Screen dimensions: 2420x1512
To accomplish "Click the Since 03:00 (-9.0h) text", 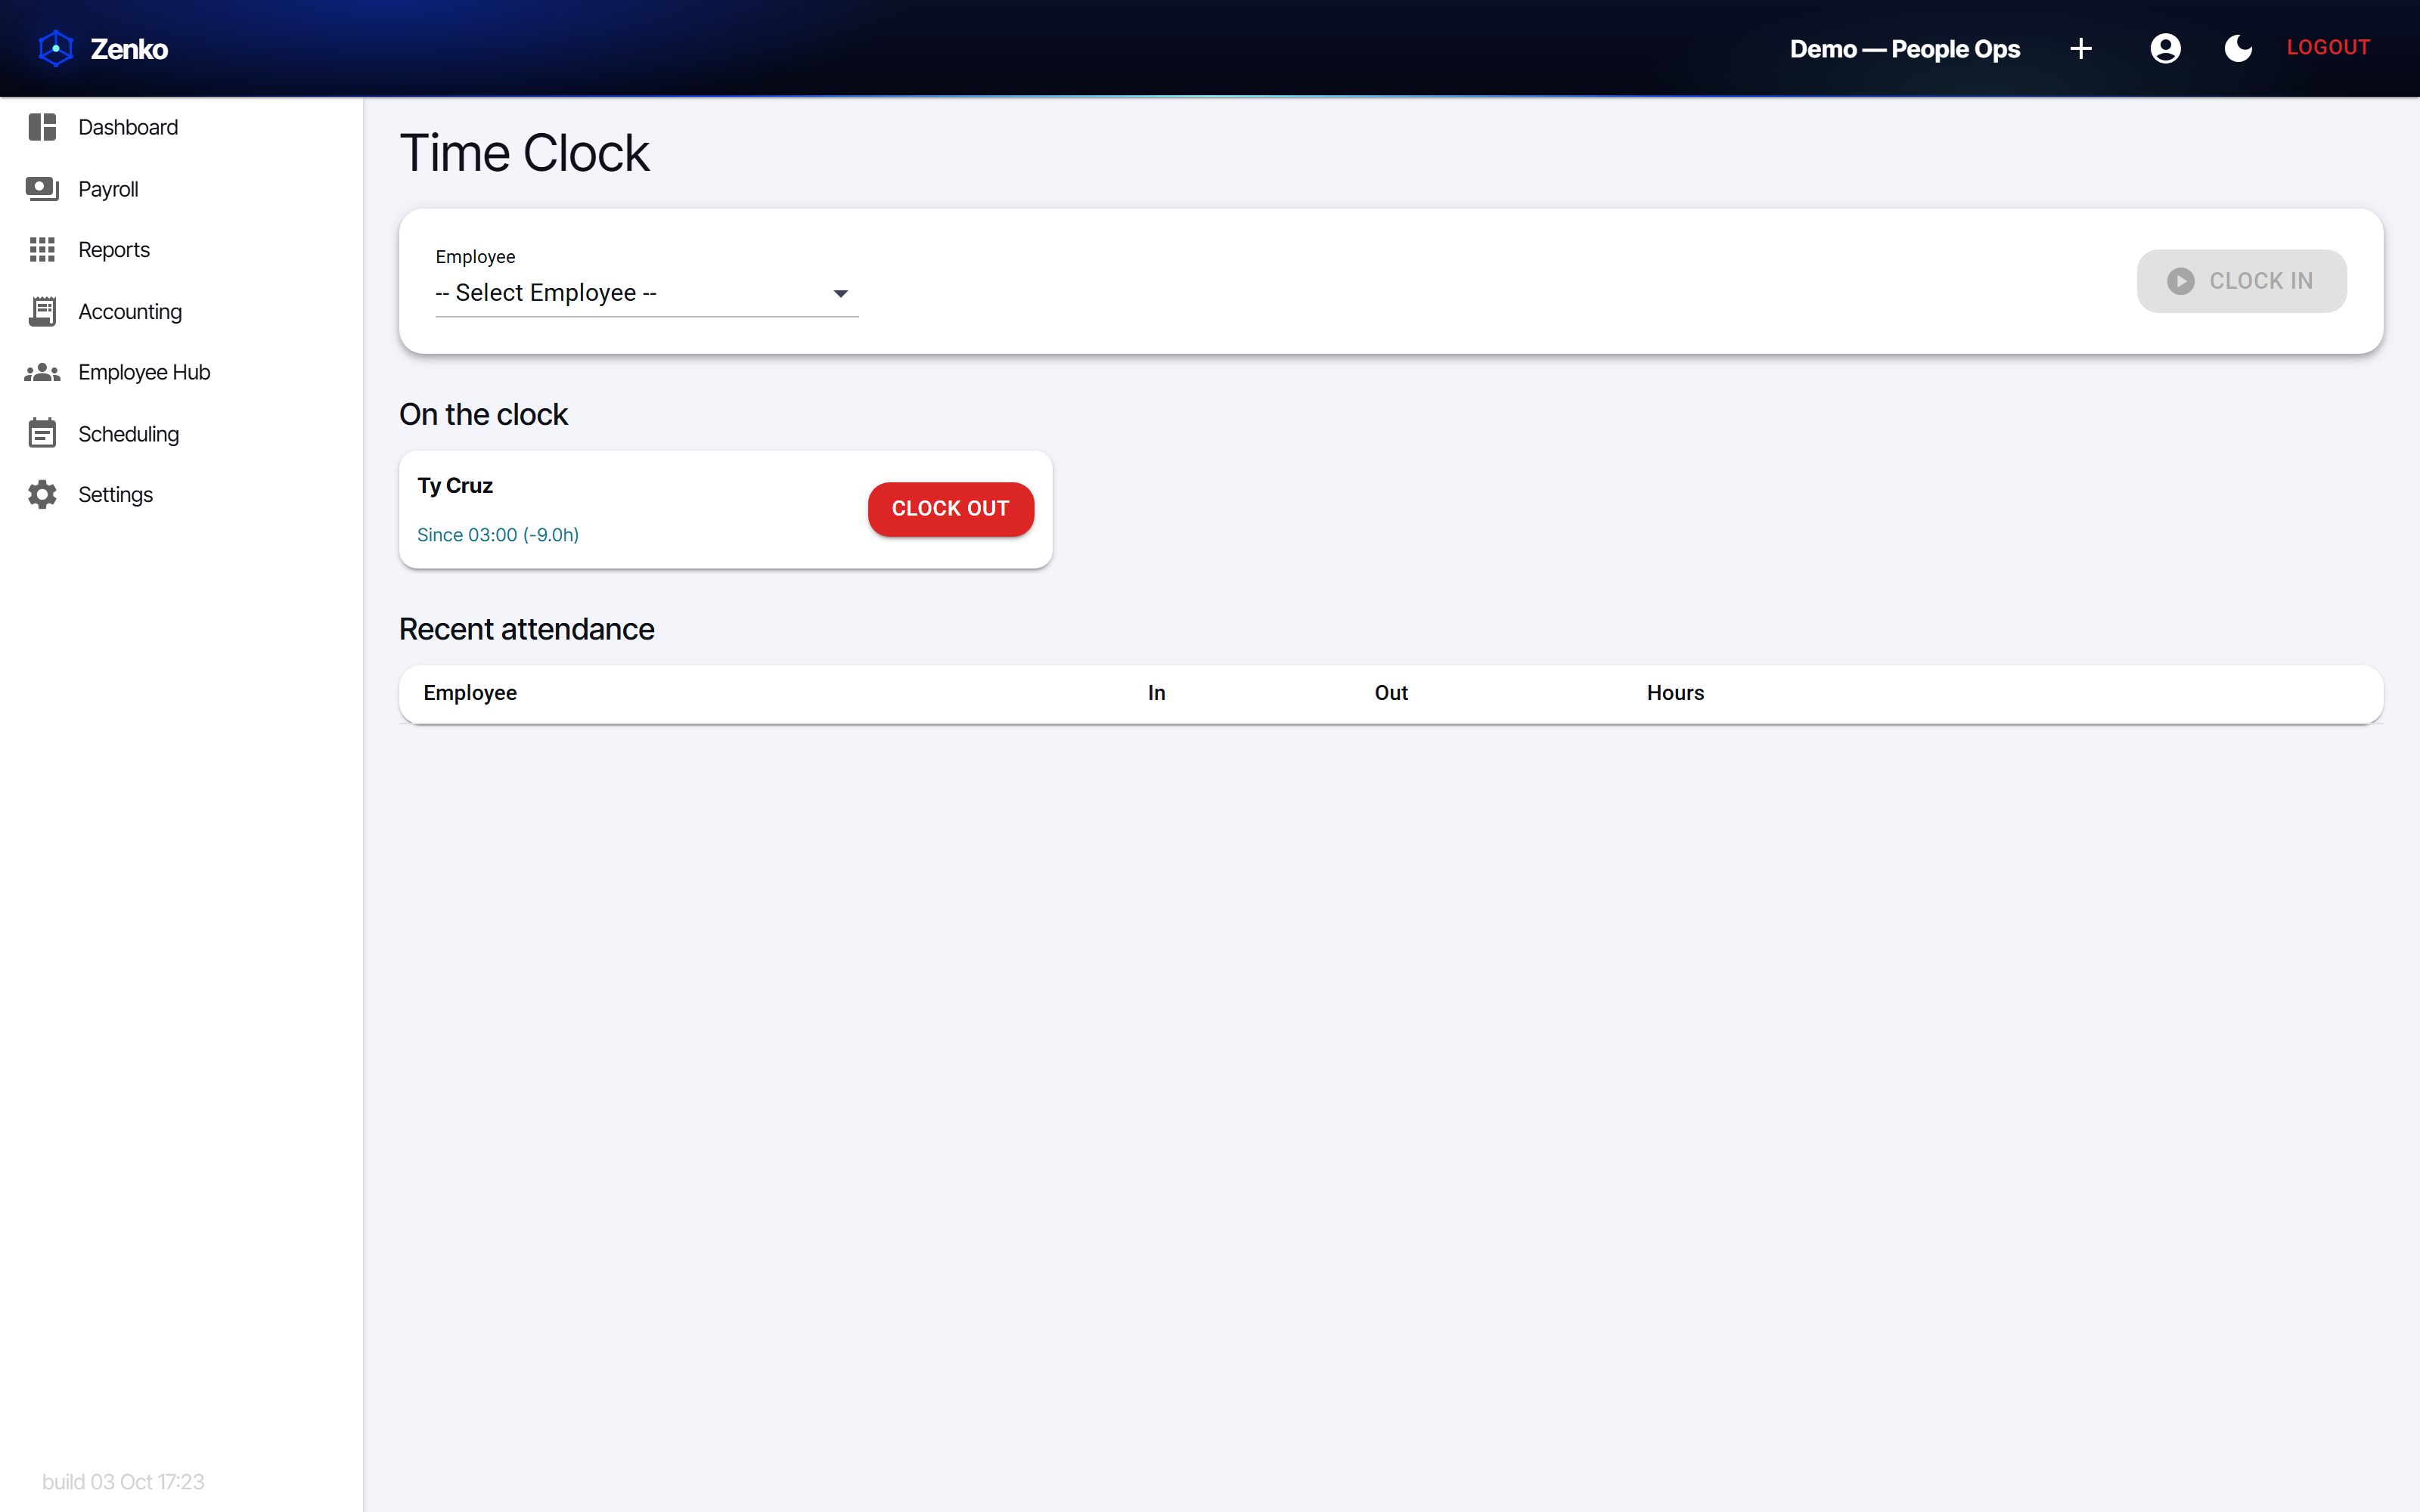I will (x=498, y=535).
